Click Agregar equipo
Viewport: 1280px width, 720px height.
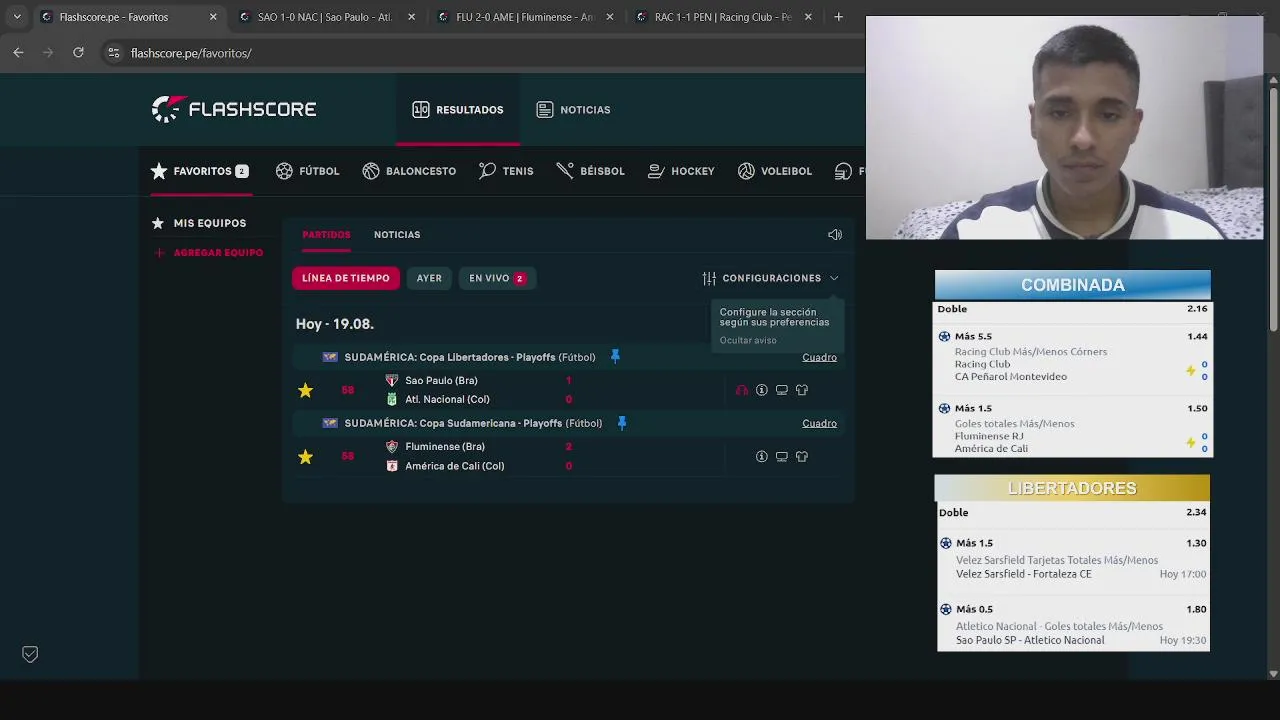[208, 253]
